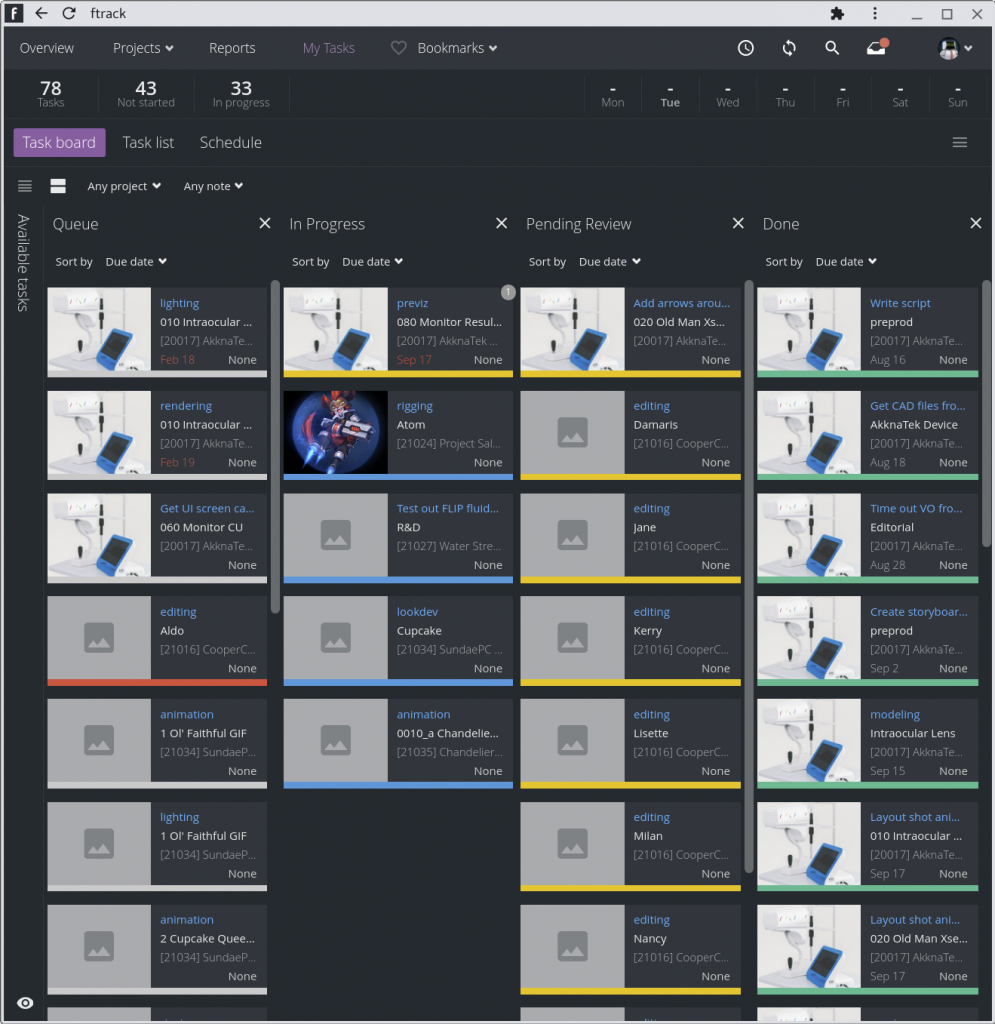The width and height of the screenshot is (995, 1024).
Task: Open the rigging Atom robot thumbnail
Action: 336,432
